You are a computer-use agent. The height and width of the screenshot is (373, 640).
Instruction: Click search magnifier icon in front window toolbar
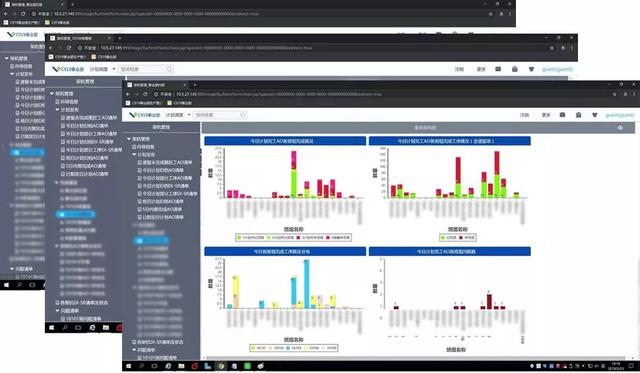[242, 115]
